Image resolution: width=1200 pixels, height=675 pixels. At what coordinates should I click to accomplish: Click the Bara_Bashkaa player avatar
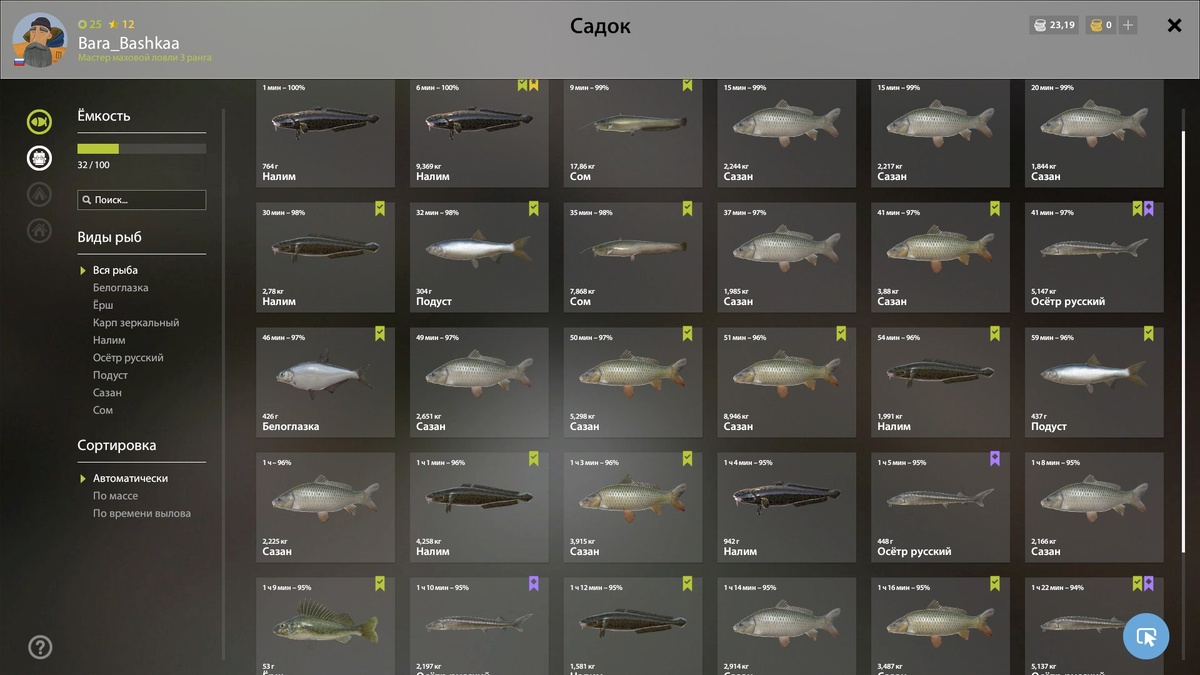pos(40,42)
